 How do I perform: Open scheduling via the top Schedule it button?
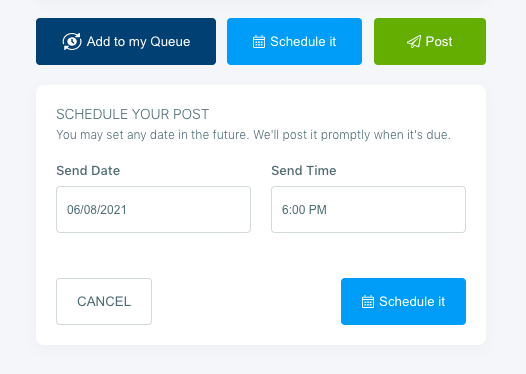pyautogui.click(x=294, y=42)
